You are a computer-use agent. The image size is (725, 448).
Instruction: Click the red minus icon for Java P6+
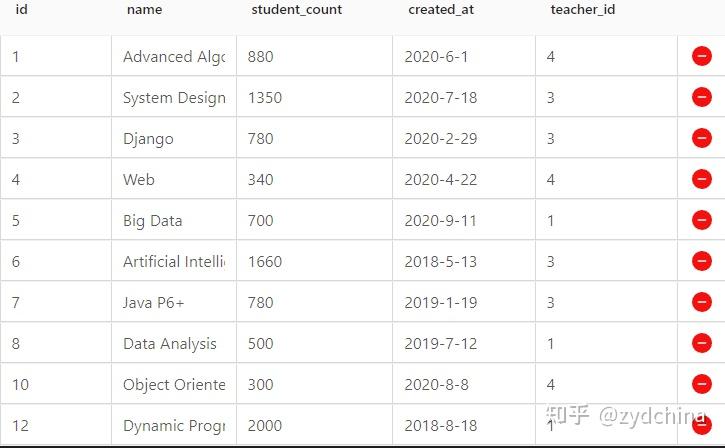(701, 303)
